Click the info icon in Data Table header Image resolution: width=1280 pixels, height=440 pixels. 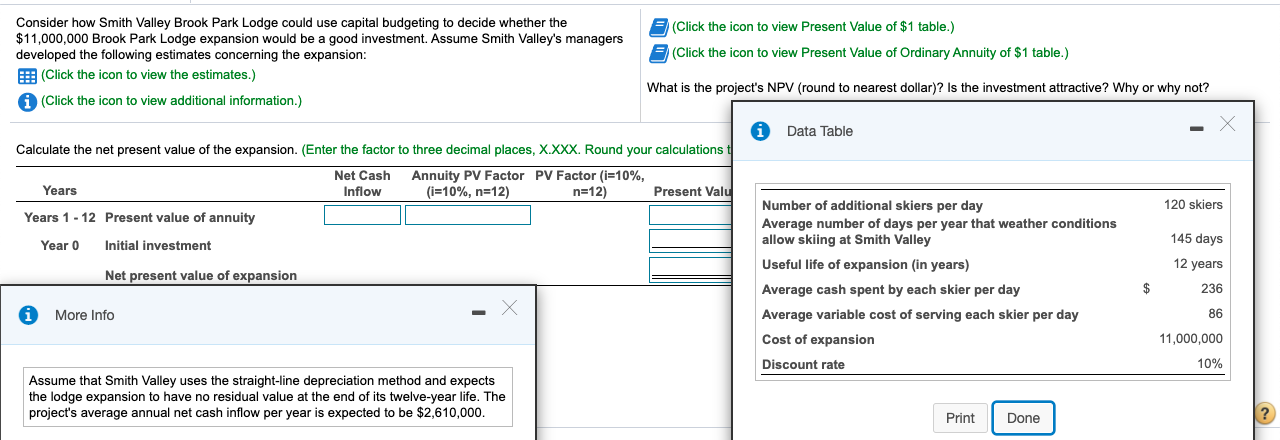point(762,131)
